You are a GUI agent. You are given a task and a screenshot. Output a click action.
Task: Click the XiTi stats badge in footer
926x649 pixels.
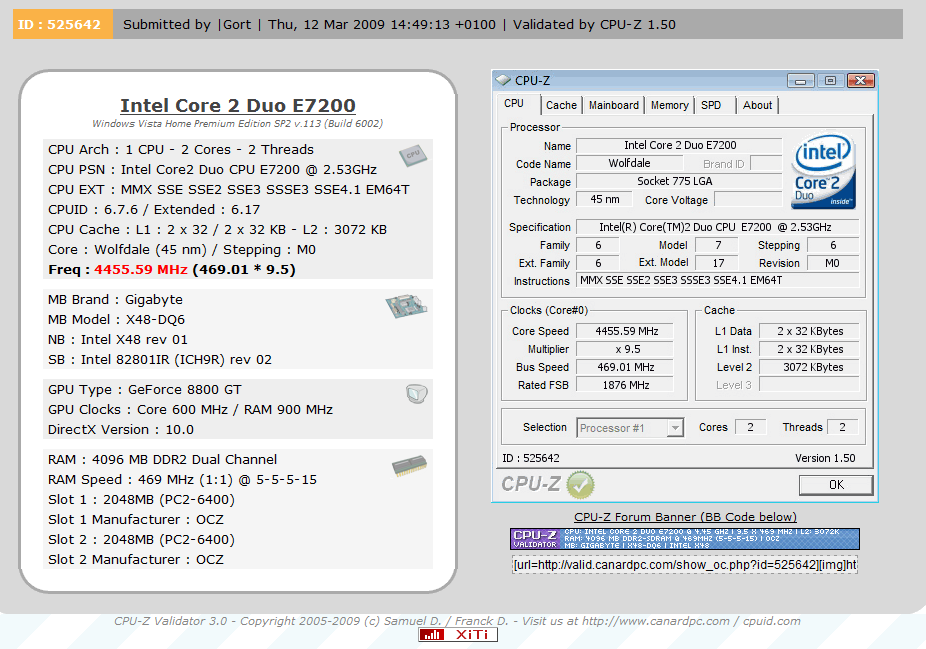click(458, 635)
